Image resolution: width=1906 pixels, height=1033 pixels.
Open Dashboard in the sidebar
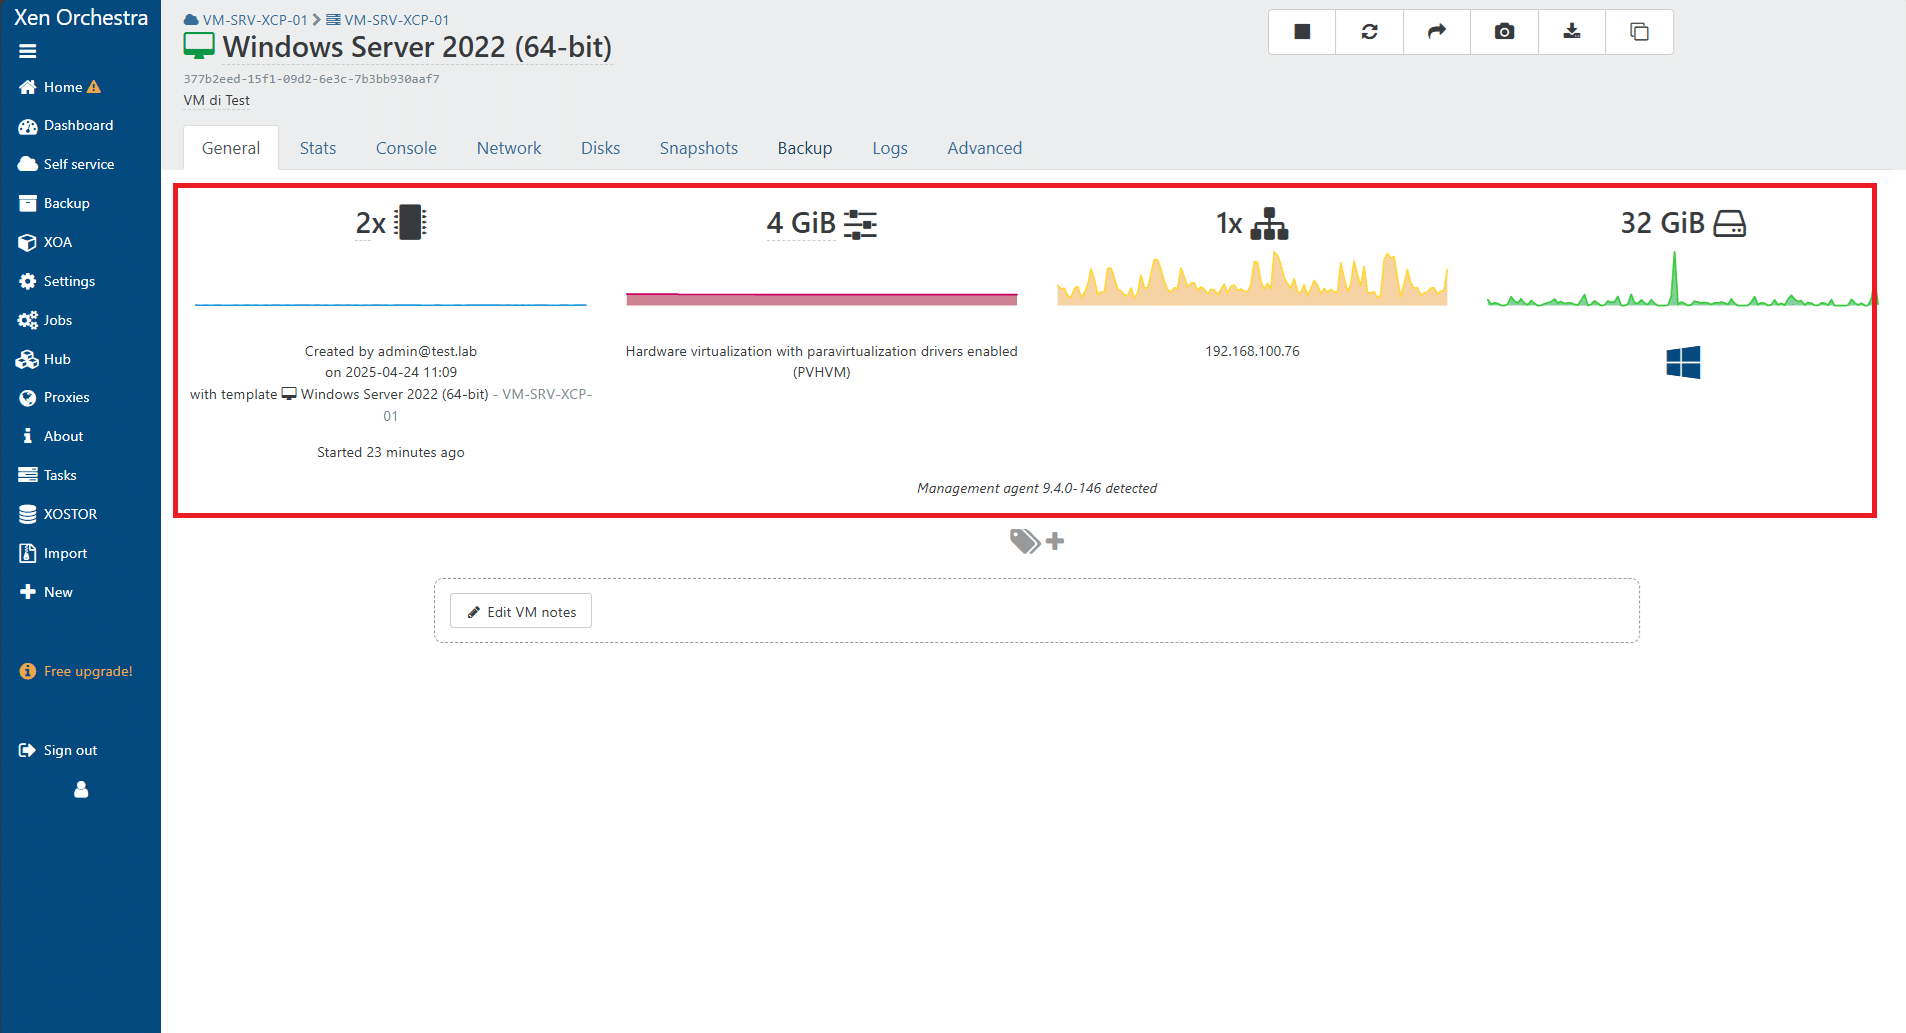point(66,125)
